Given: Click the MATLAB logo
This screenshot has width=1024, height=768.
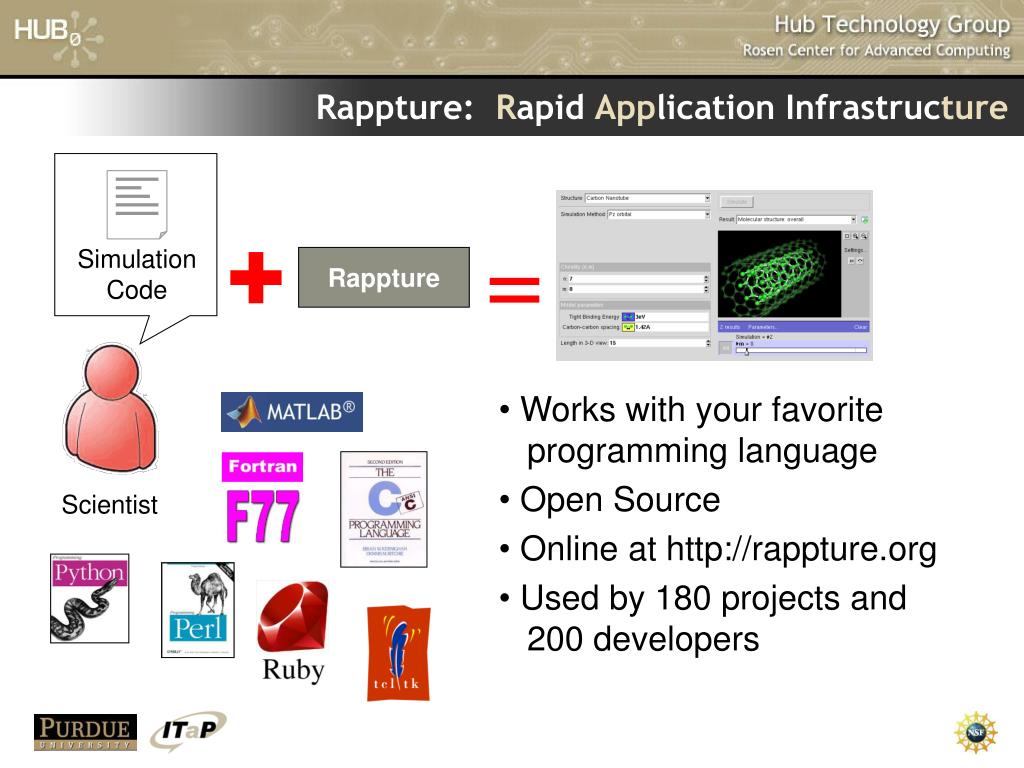Looking at the screenshot, I should [x=291, y=411].
